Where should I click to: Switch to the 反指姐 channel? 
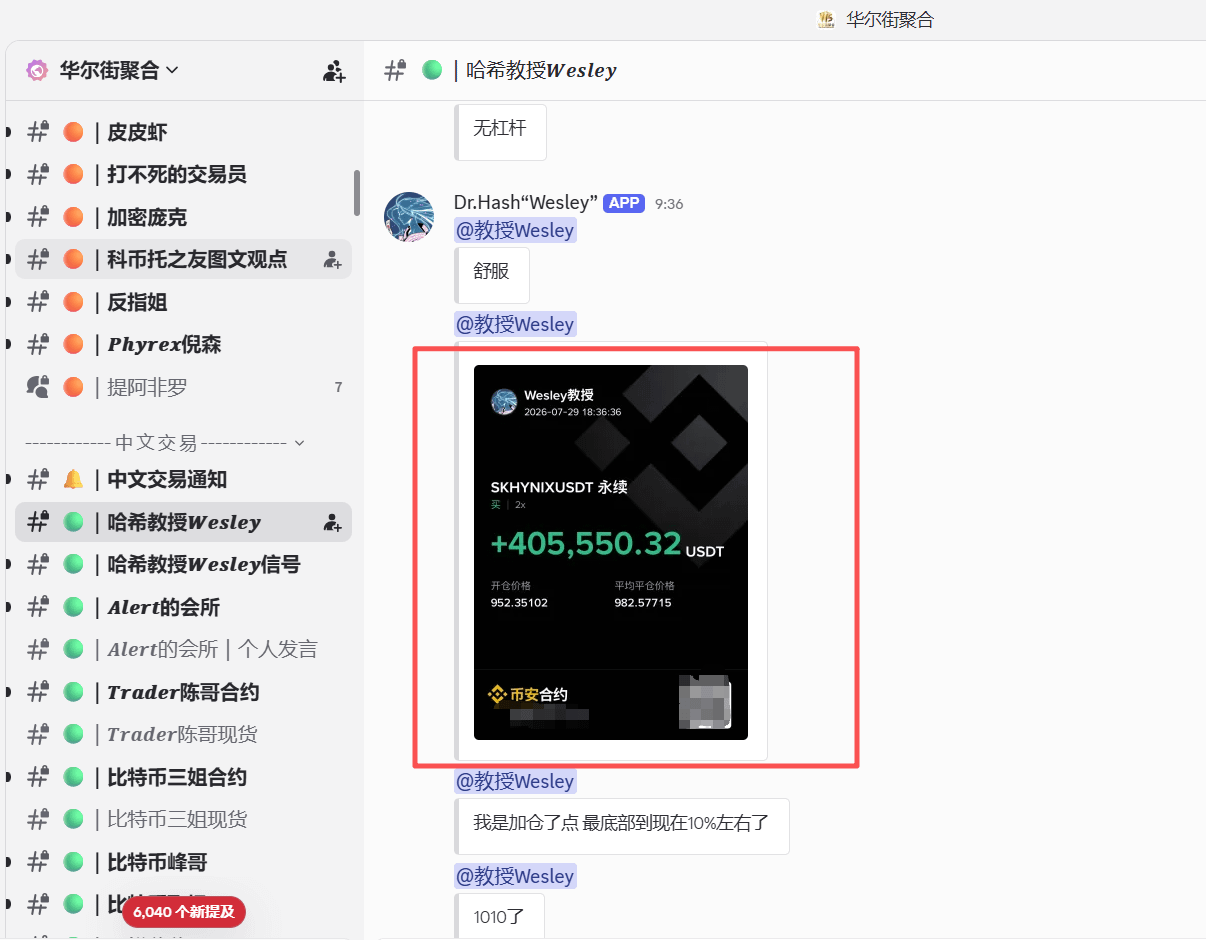(x=183, y=302)
